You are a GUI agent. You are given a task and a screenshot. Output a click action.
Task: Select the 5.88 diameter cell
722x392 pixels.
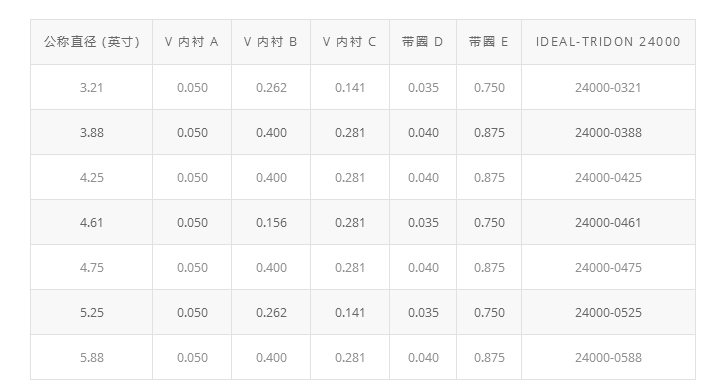92,357
